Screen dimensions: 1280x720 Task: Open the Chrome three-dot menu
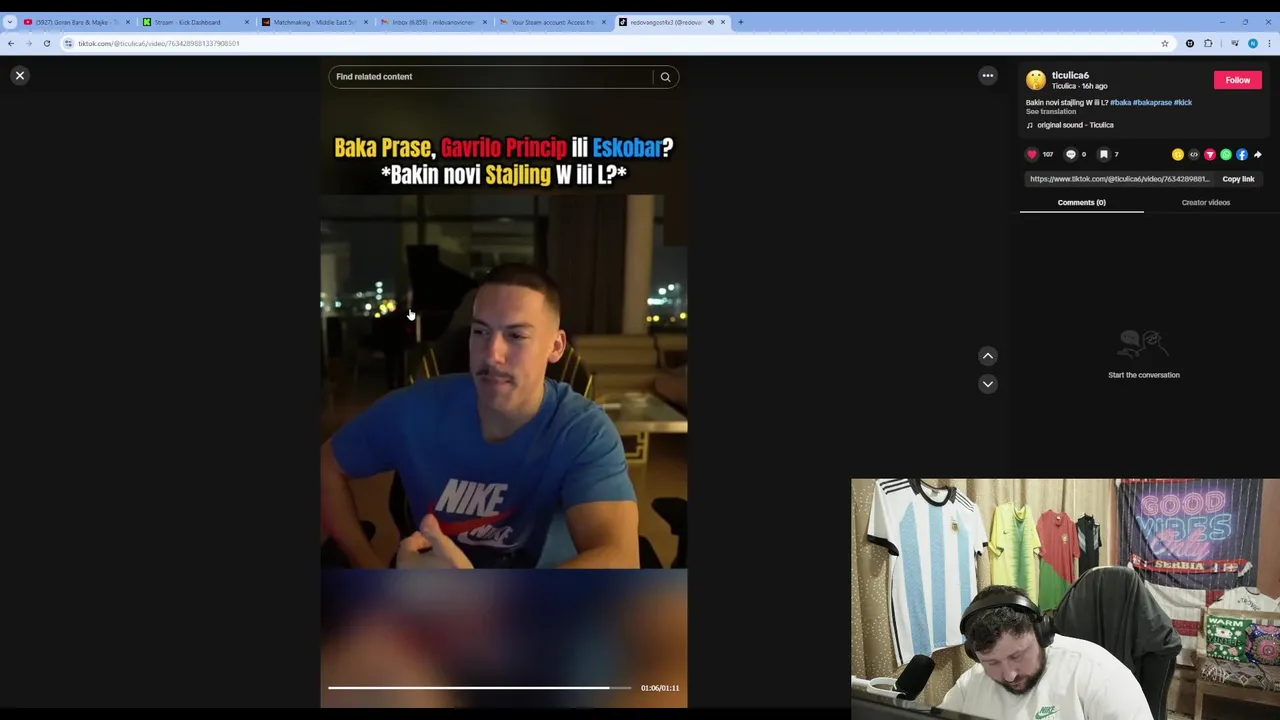(1269, 44)
